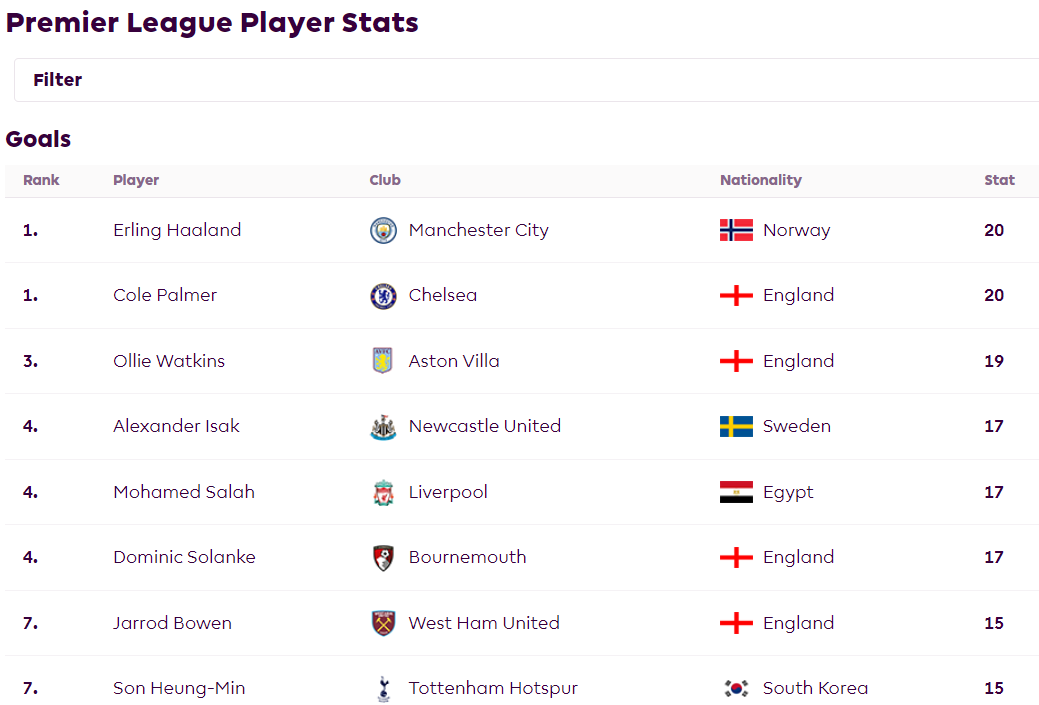1039x705 pixels.
Task: Click the Bournemouth club badge
Action: pos(383,557)
